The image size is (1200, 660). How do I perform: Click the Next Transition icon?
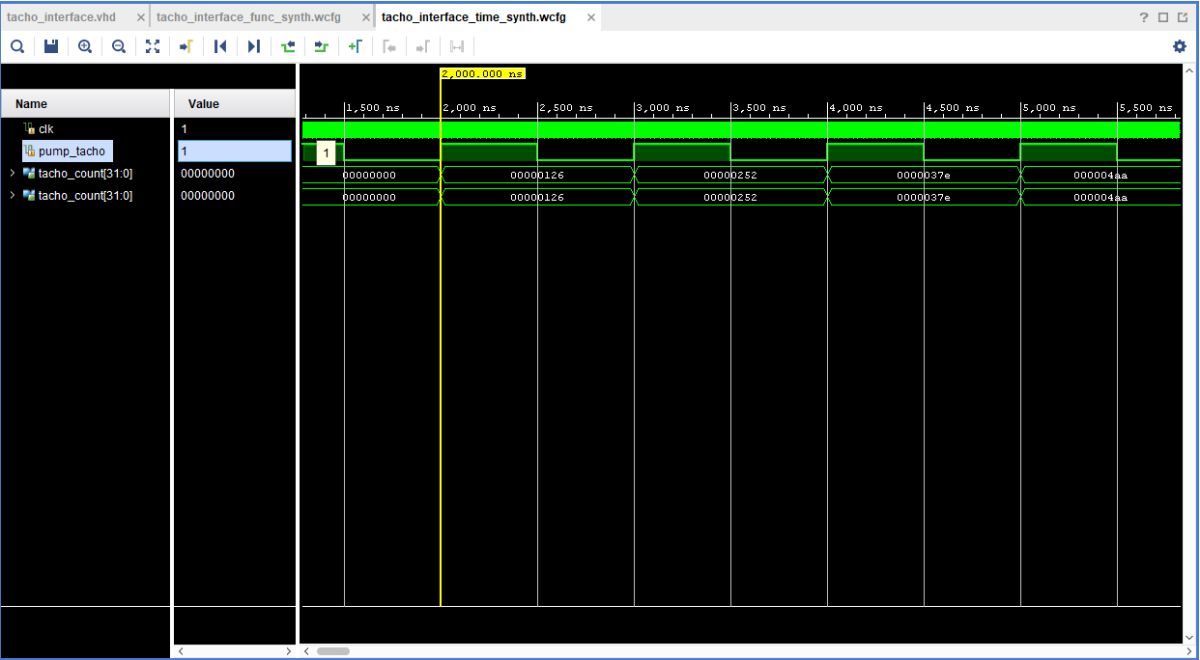coord(321,46)
